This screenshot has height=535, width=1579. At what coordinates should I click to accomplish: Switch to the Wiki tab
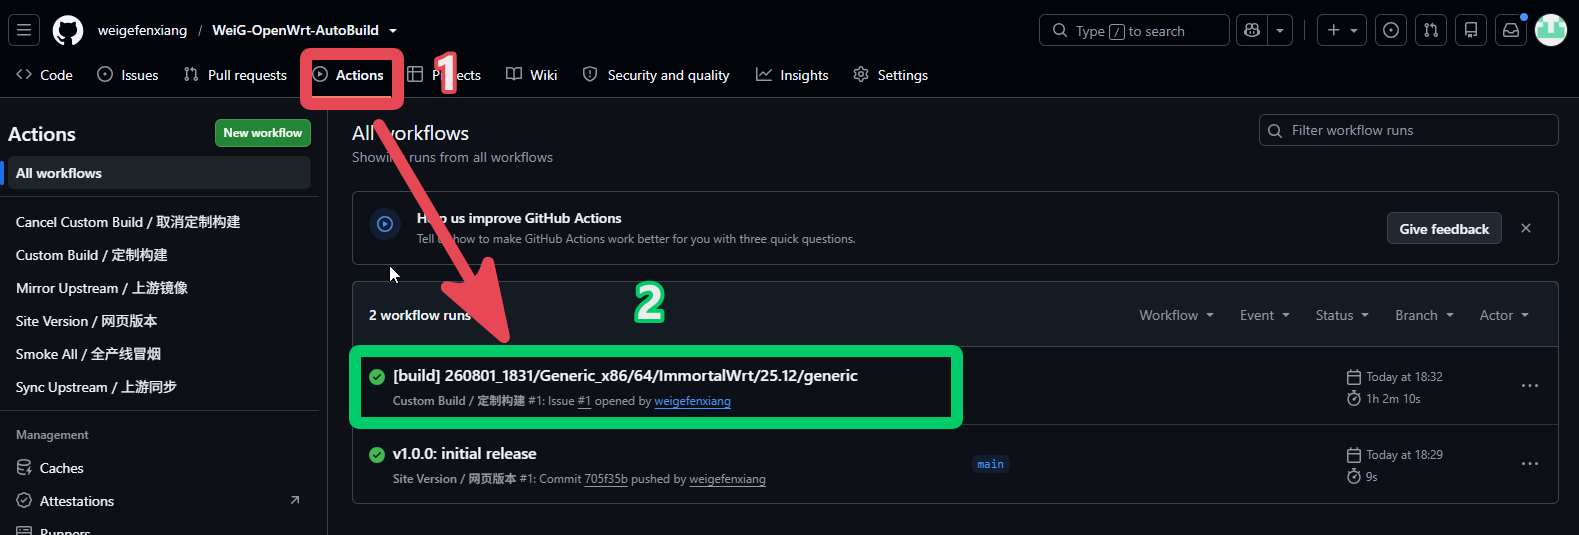(x=532, y=75)
